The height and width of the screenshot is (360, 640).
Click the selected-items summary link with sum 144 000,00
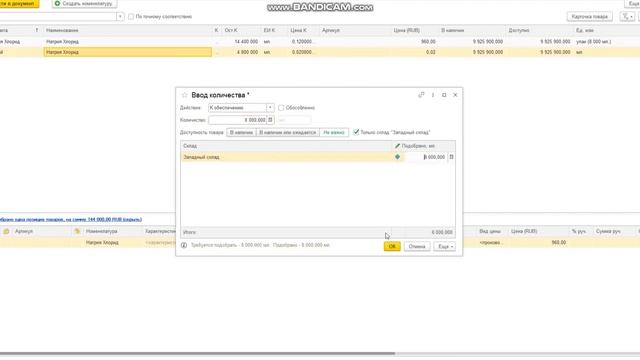tap(71, 220)
